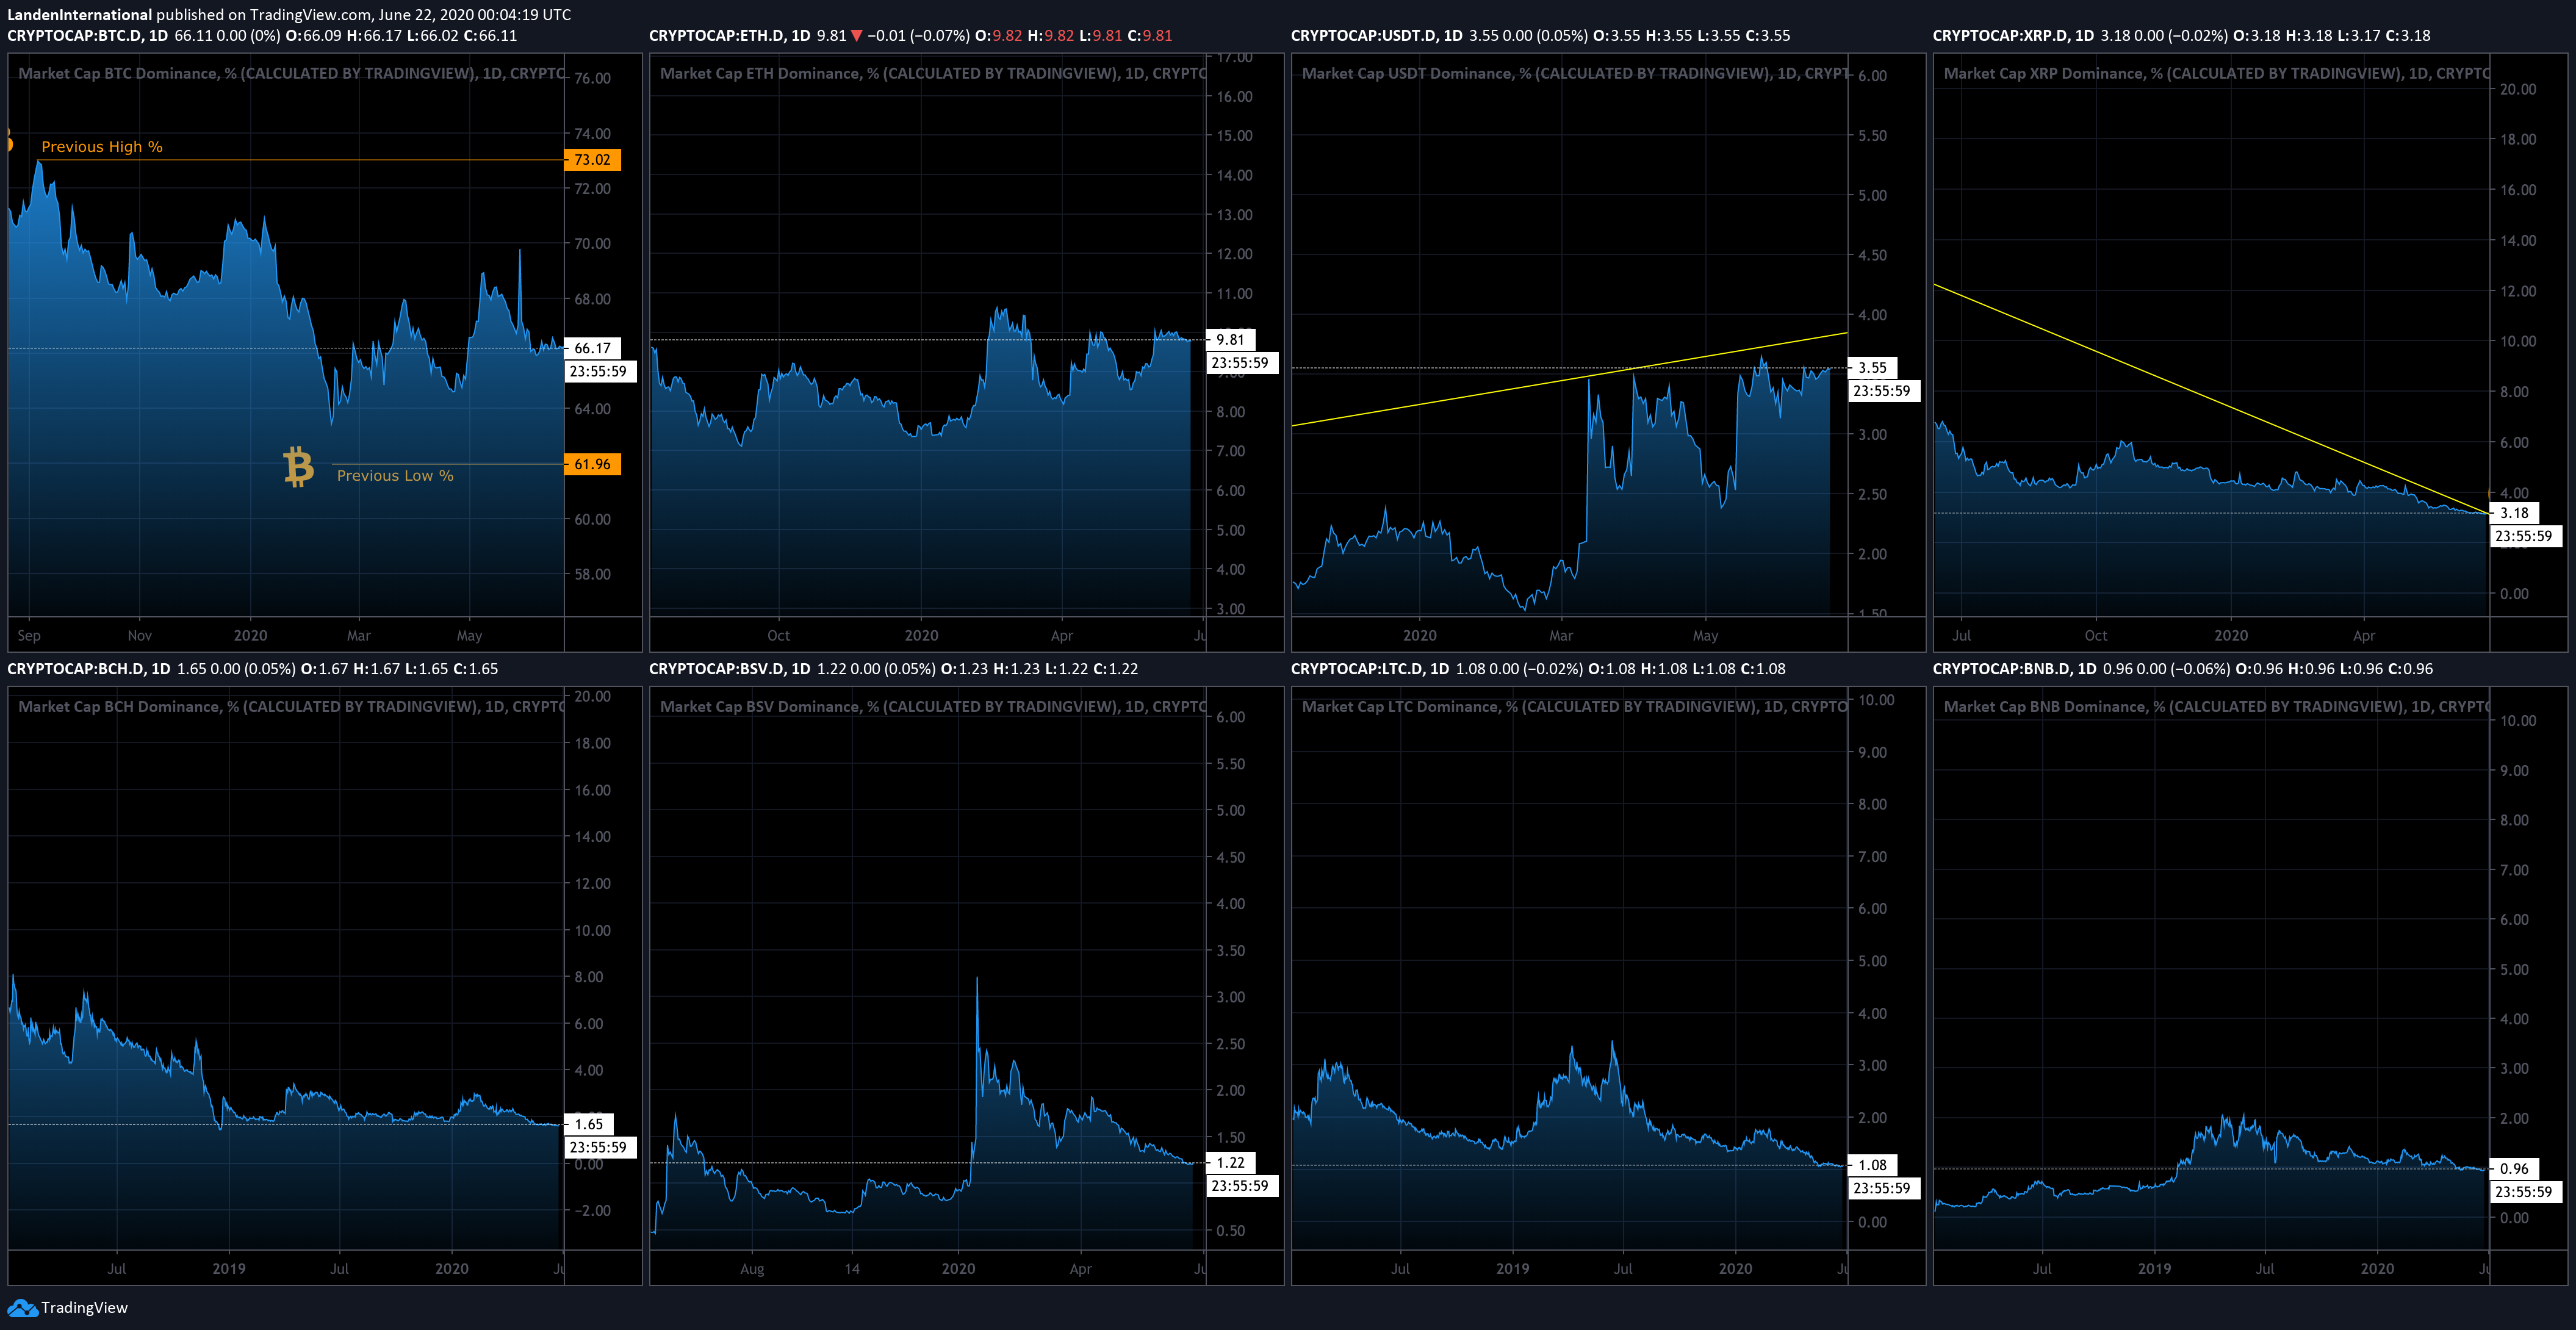Select the CRYPTOCAP:BNB.D, 1D symbol header

[2015, 669]
